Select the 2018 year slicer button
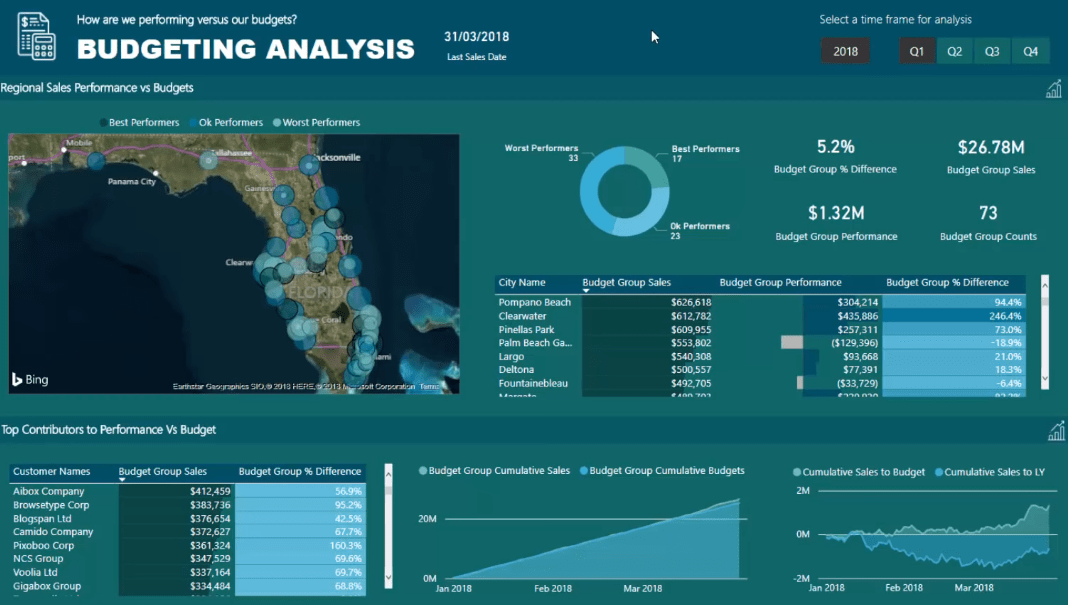The height and width of the screenshot is (605, 1068). coord(845,51)
